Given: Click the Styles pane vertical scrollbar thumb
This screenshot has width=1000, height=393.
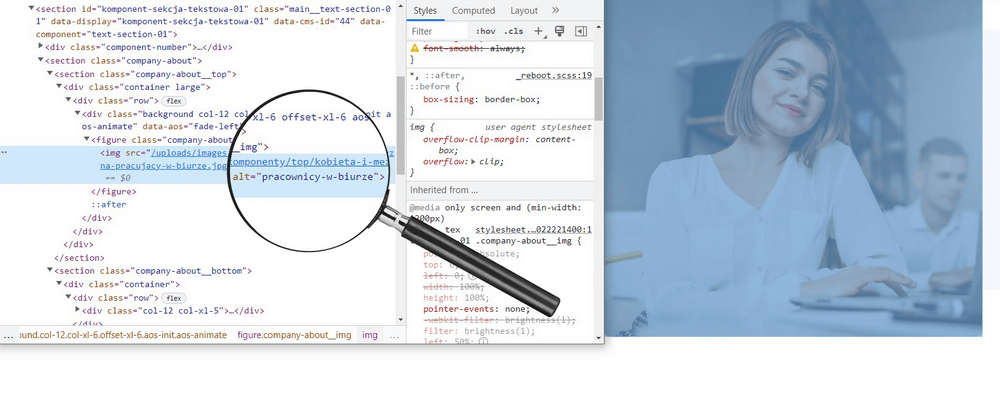Looking at the screenshot, I should (x=598, y=99).
